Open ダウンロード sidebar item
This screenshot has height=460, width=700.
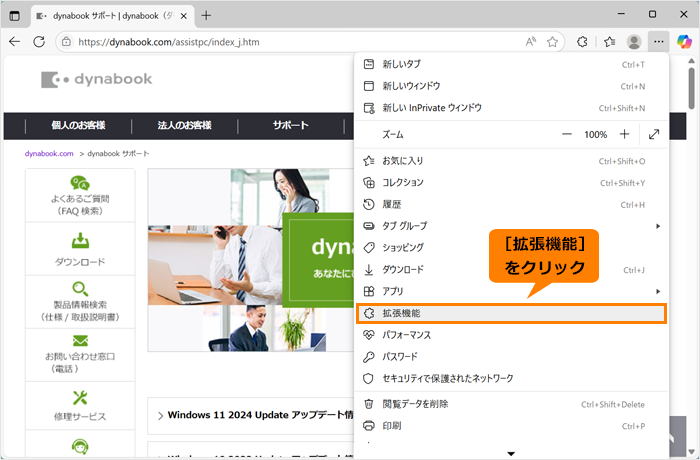tap(80, 249)
